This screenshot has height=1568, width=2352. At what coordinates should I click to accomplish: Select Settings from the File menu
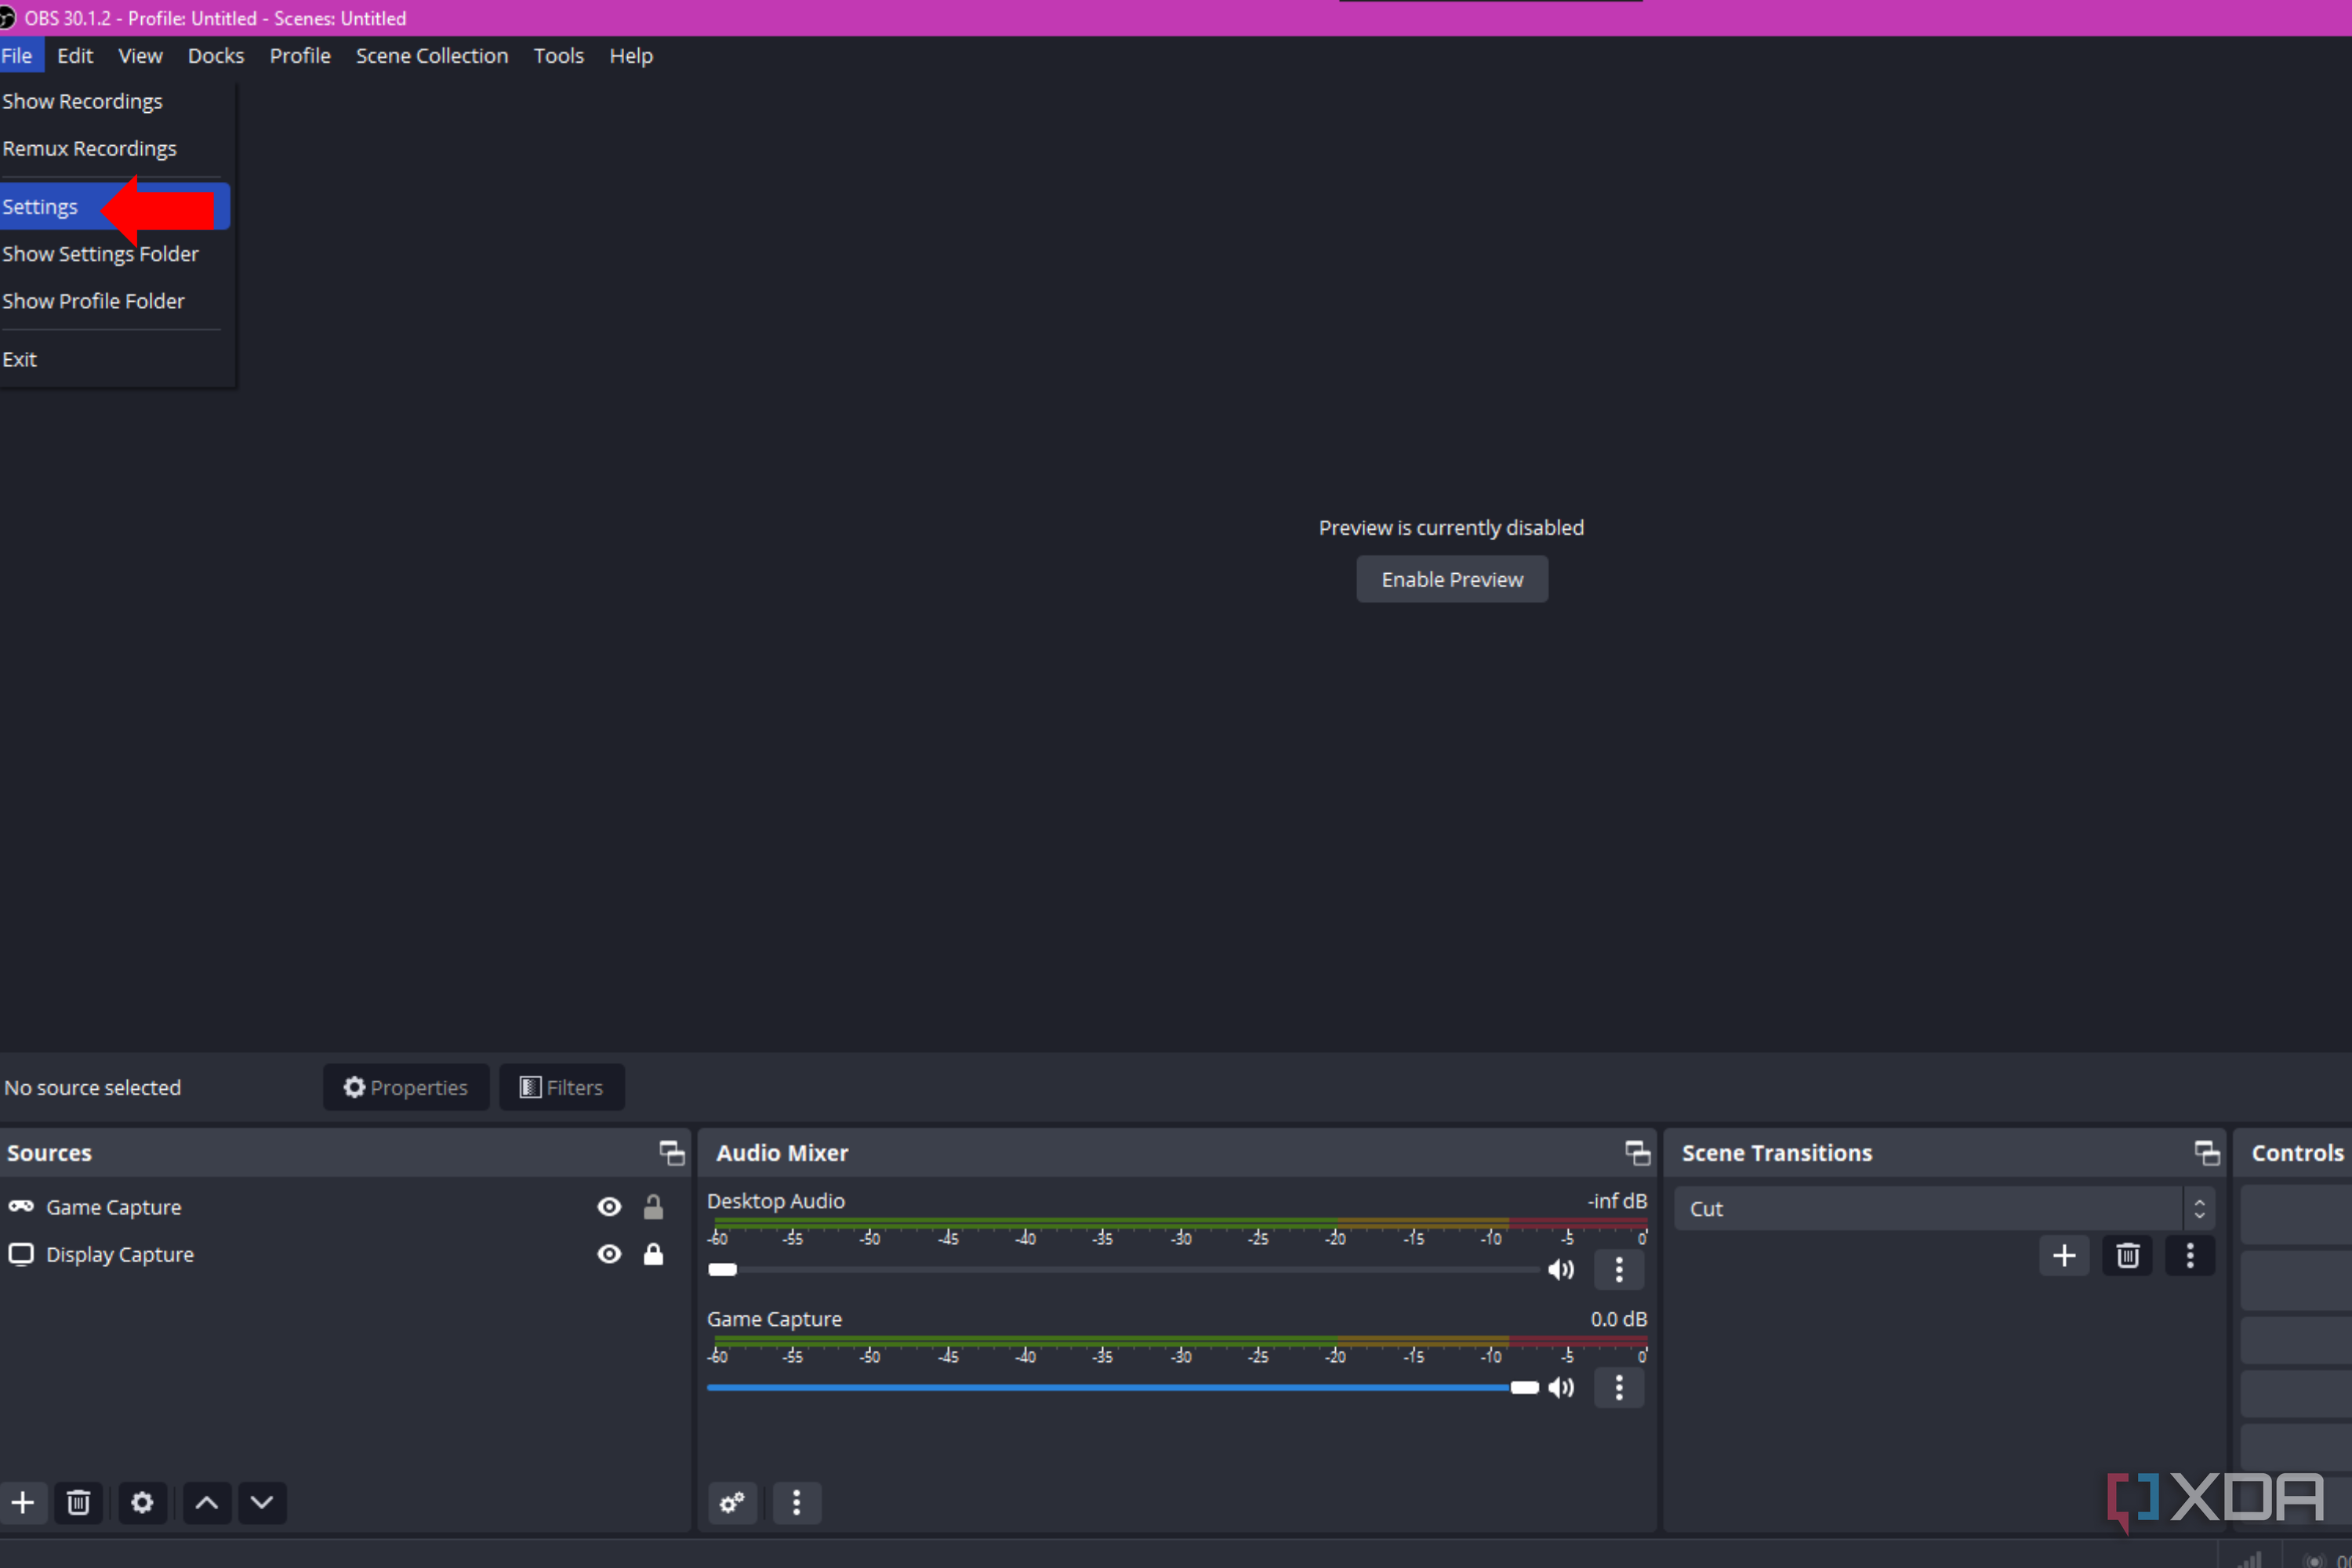point(40,206)
